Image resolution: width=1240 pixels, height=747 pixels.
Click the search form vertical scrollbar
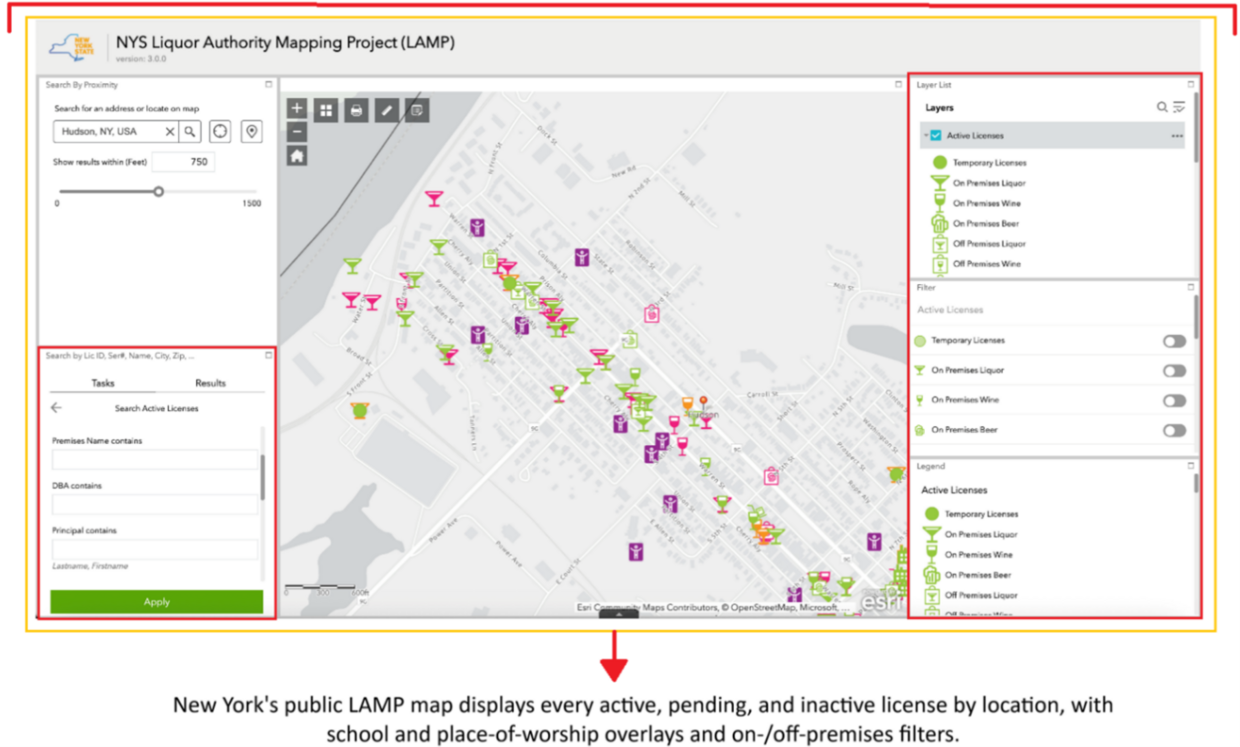263,477
